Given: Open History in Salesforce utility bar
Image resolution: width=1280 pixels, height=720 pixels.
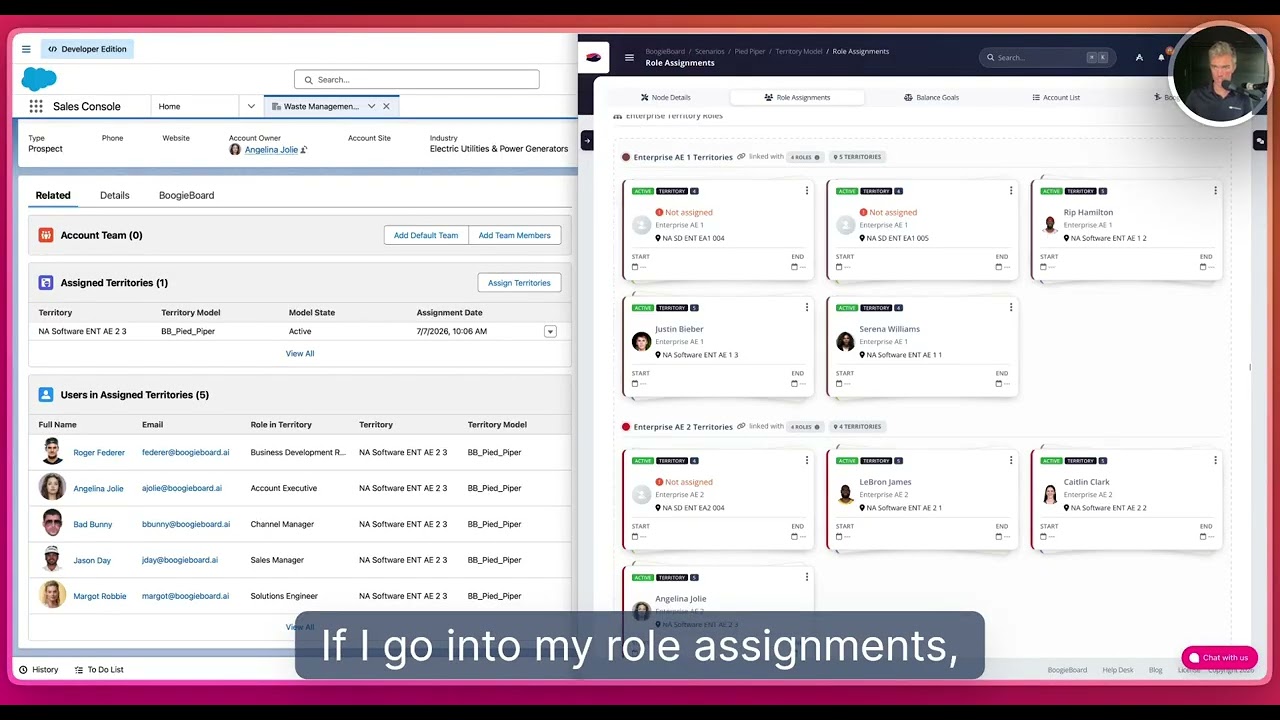Looking at the screenshot, I should click(39, 670).
